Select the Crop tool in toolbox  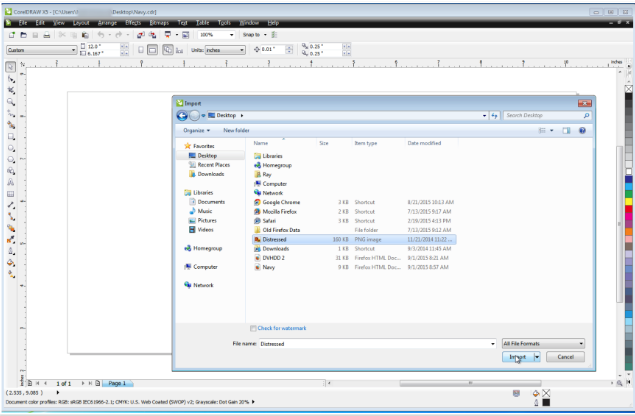coord(10,91)
